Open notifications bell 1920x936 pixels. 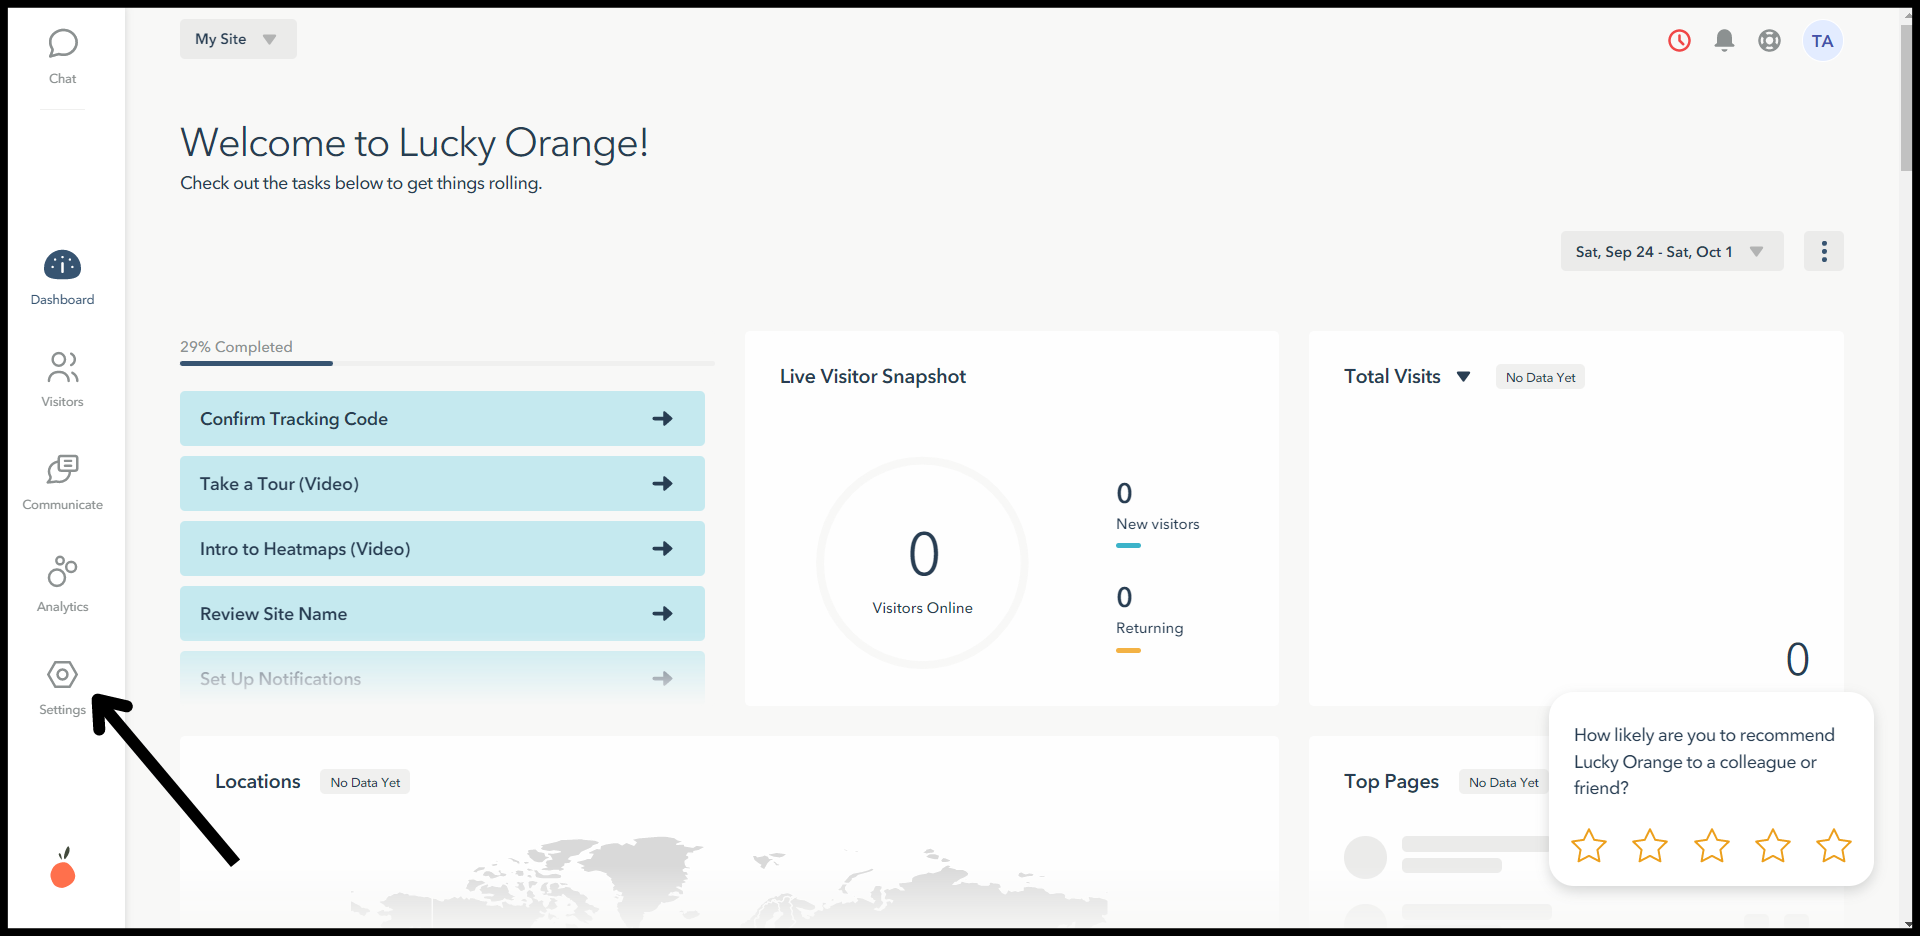[1724, 41]
